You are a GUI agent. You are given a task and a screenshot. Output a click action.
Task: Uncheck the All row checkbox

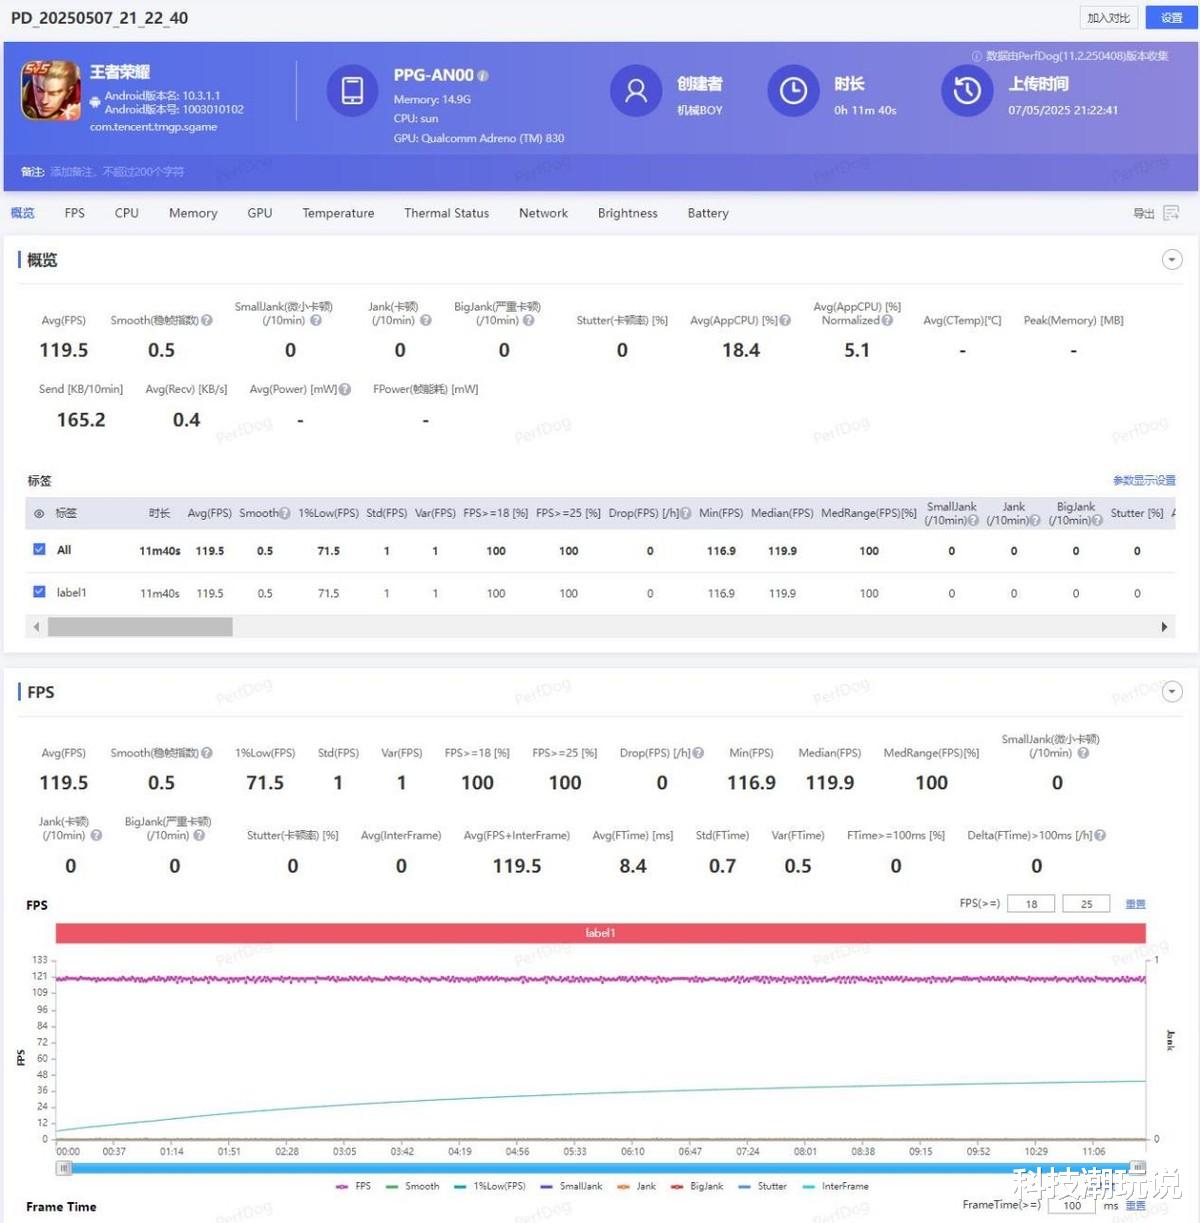click(39, 549)
